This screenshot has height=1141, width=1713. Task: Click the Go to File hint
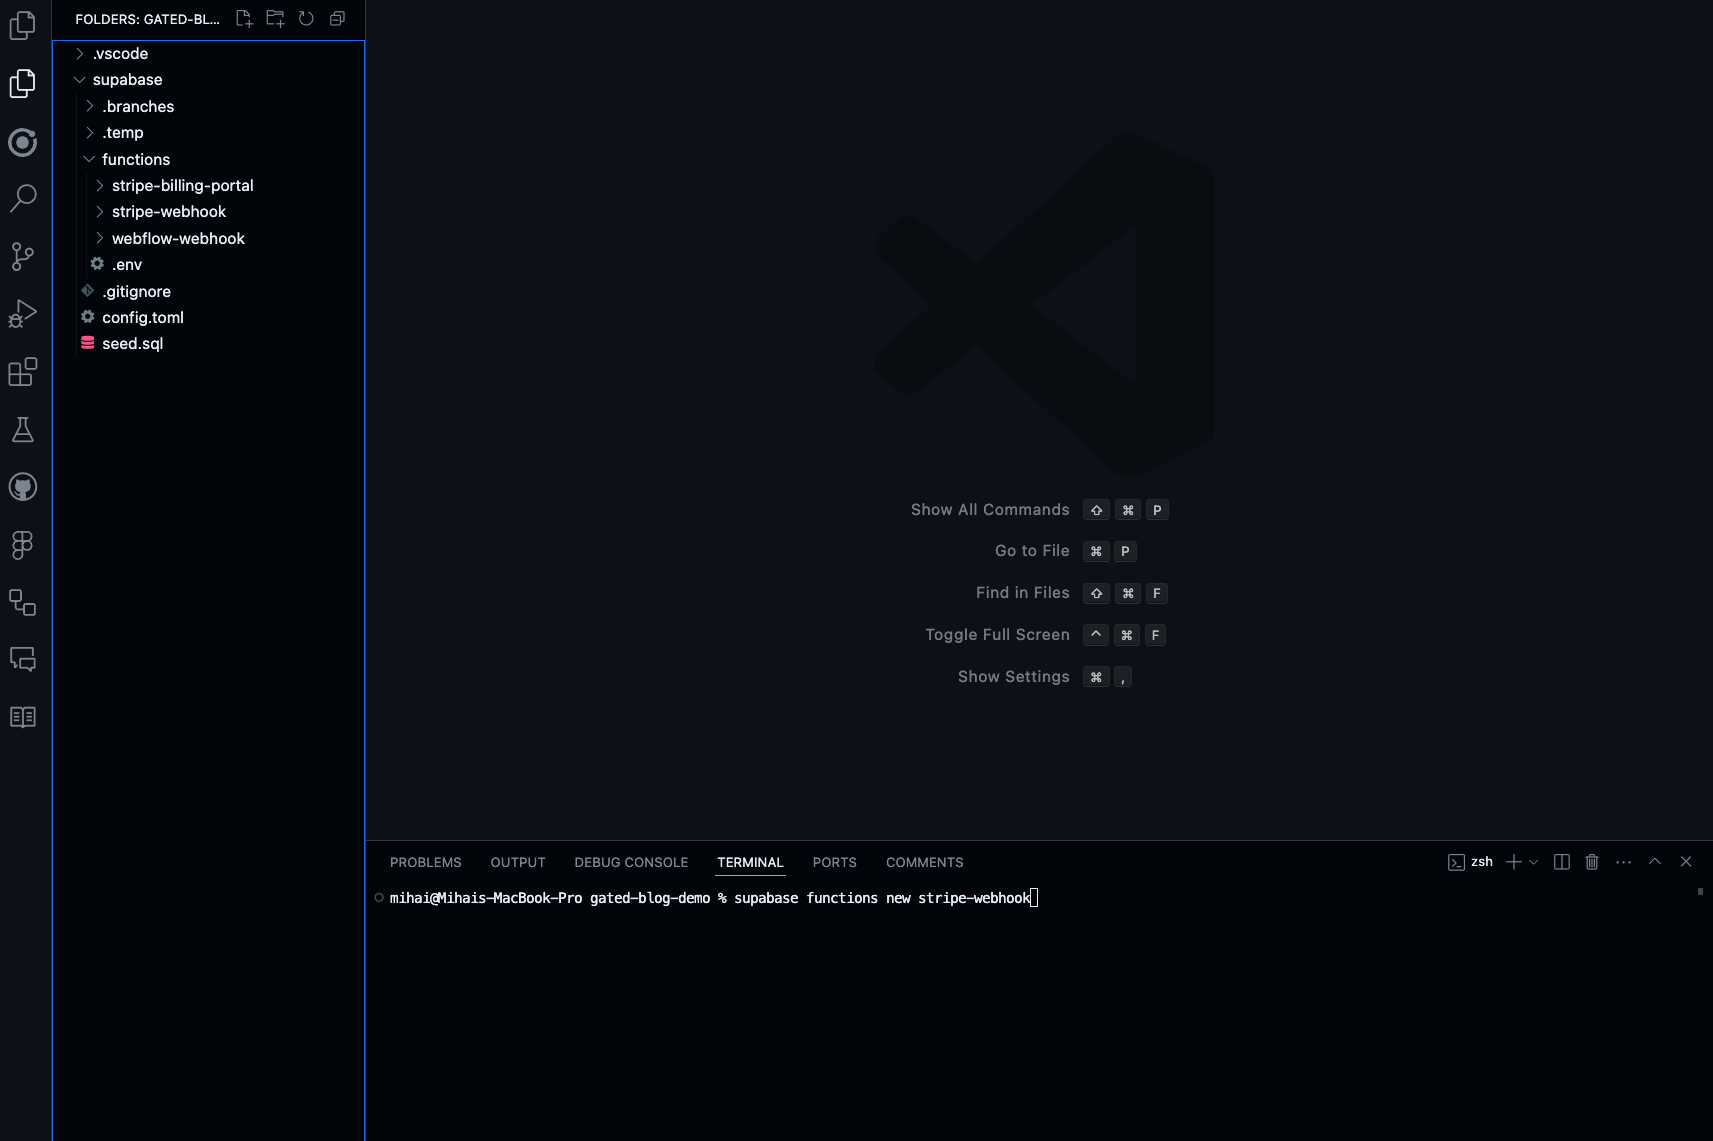pyautogui.click(x=1032, y=551)
